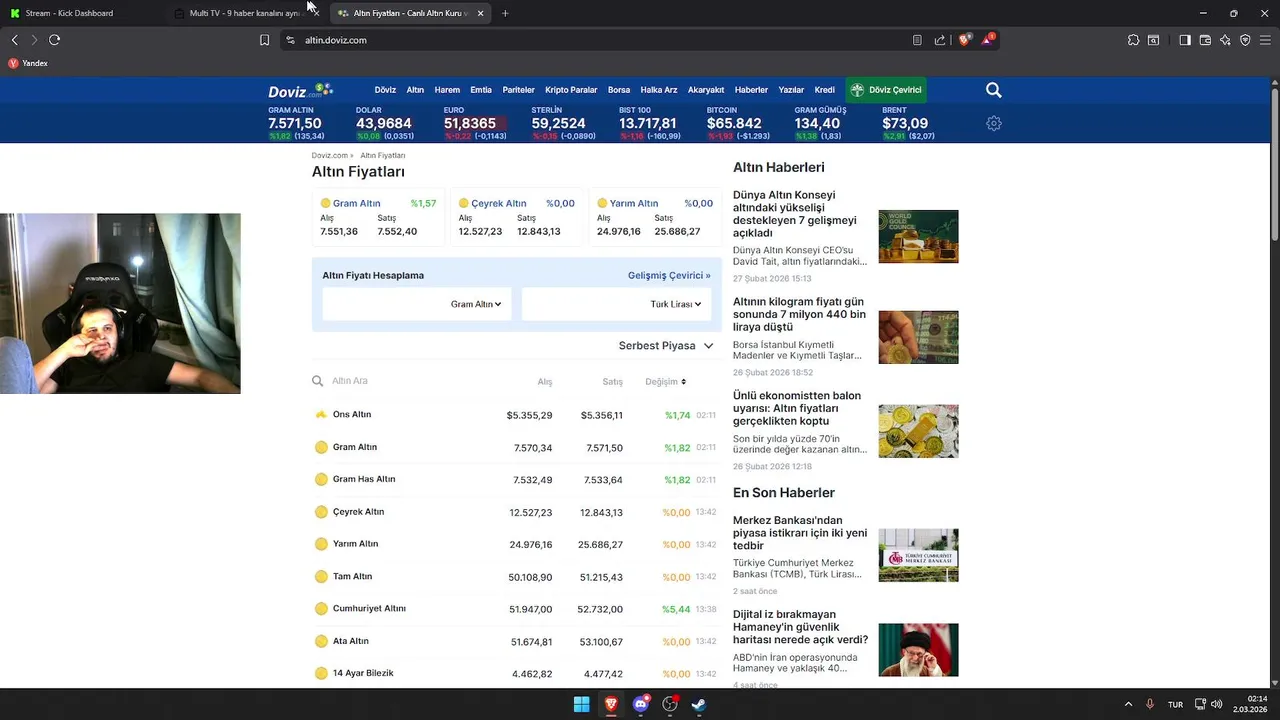Open Merkez Bankası'ndan piyasa istikrarı news
1280x720 pixels.
coord(800,533)
